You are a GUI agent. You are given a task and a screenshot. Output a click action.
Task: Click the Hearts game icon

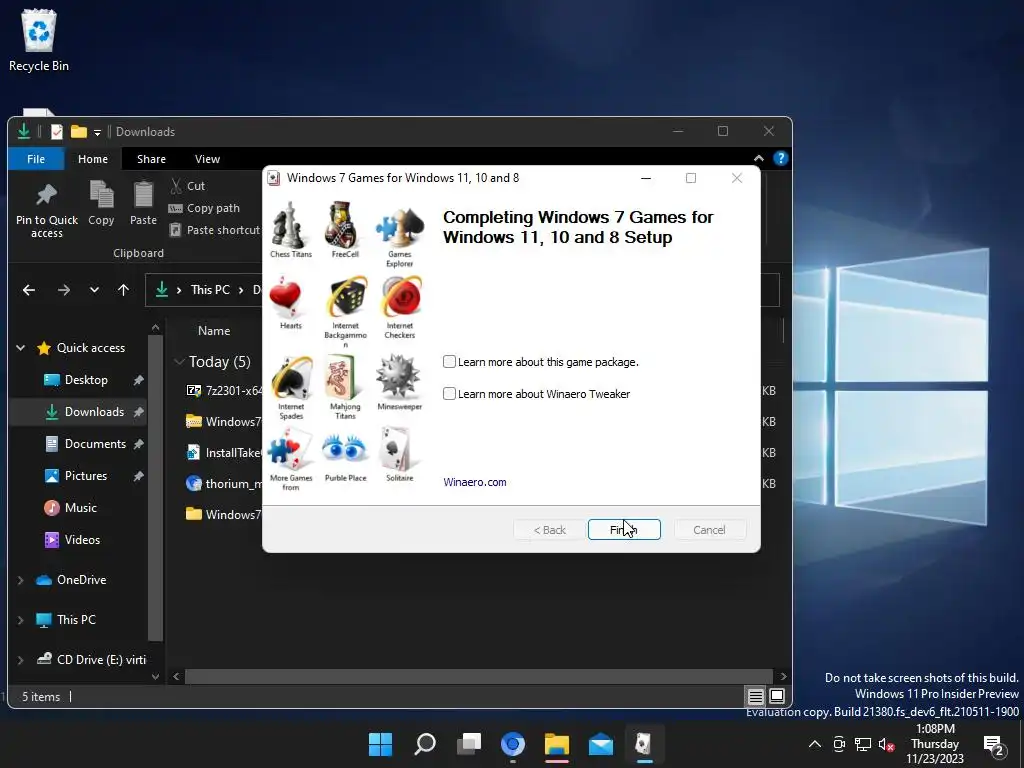coord(286,298)
